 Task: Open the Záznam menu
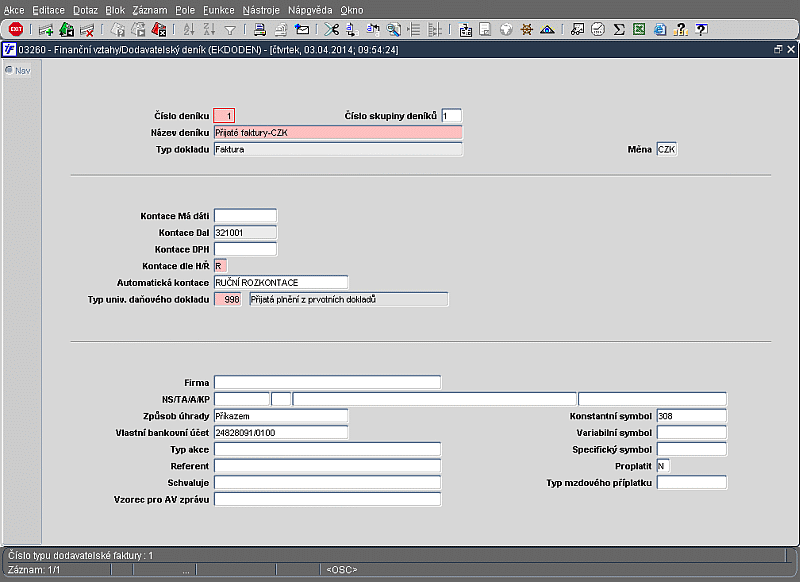(150, 10)
